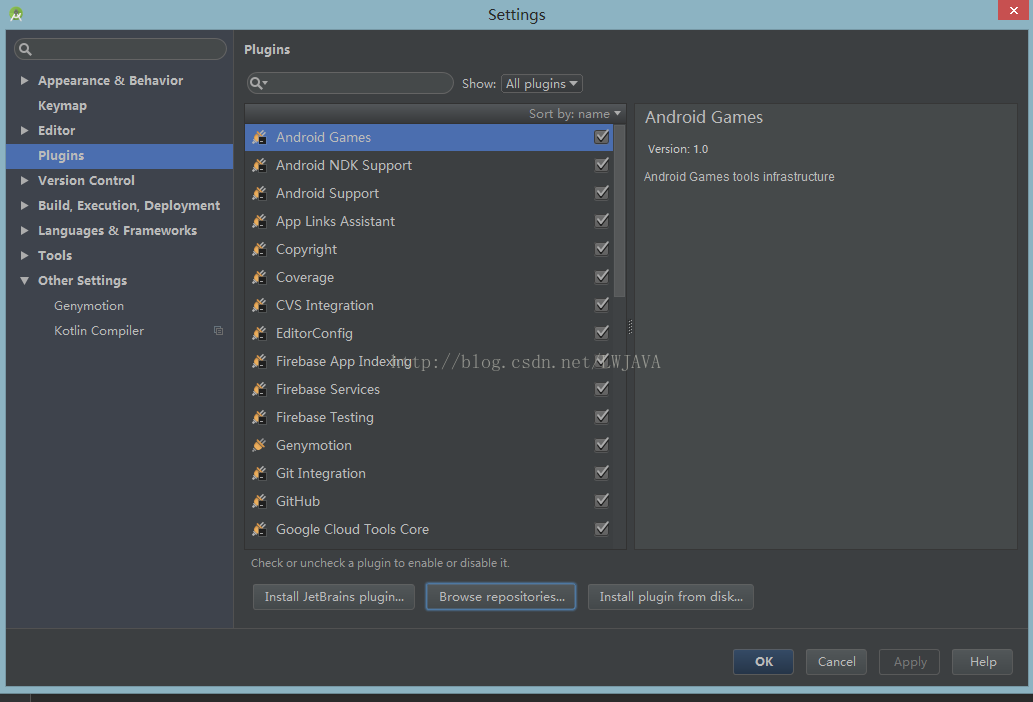
Task: Open the Sort by name dropdown
Action: [574, 113]
